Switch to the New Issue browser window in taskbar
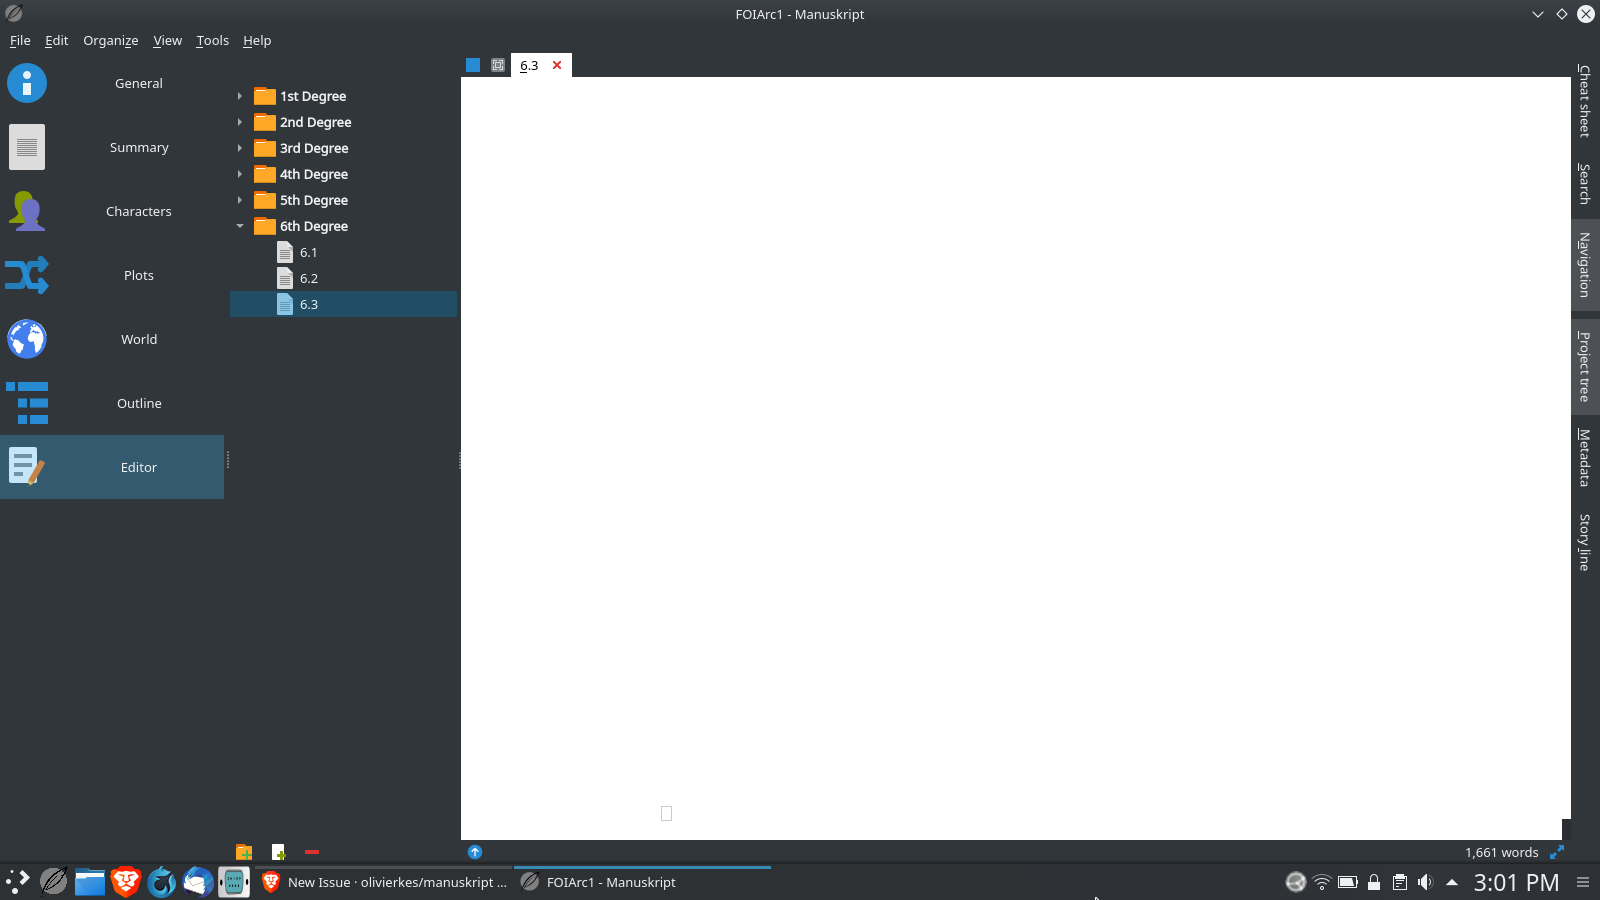 [390, 882]
